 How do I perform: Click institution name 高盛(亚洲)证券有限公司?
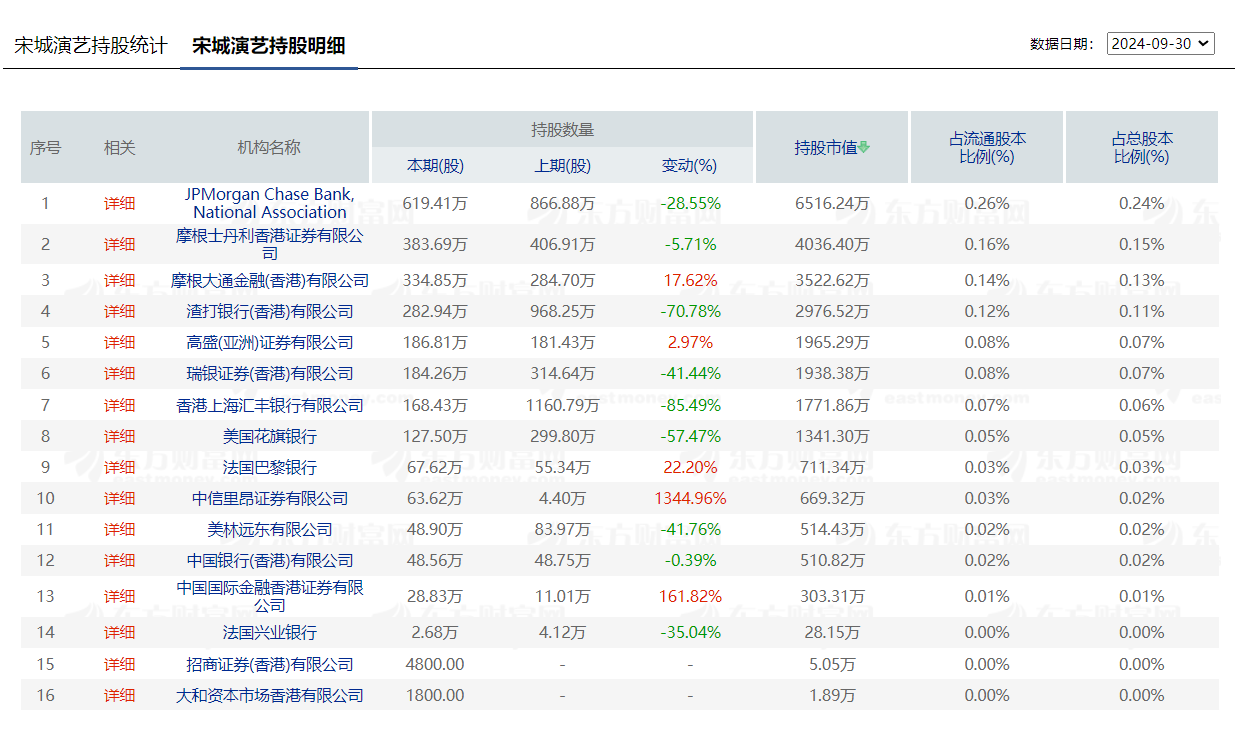coord(270,342)
